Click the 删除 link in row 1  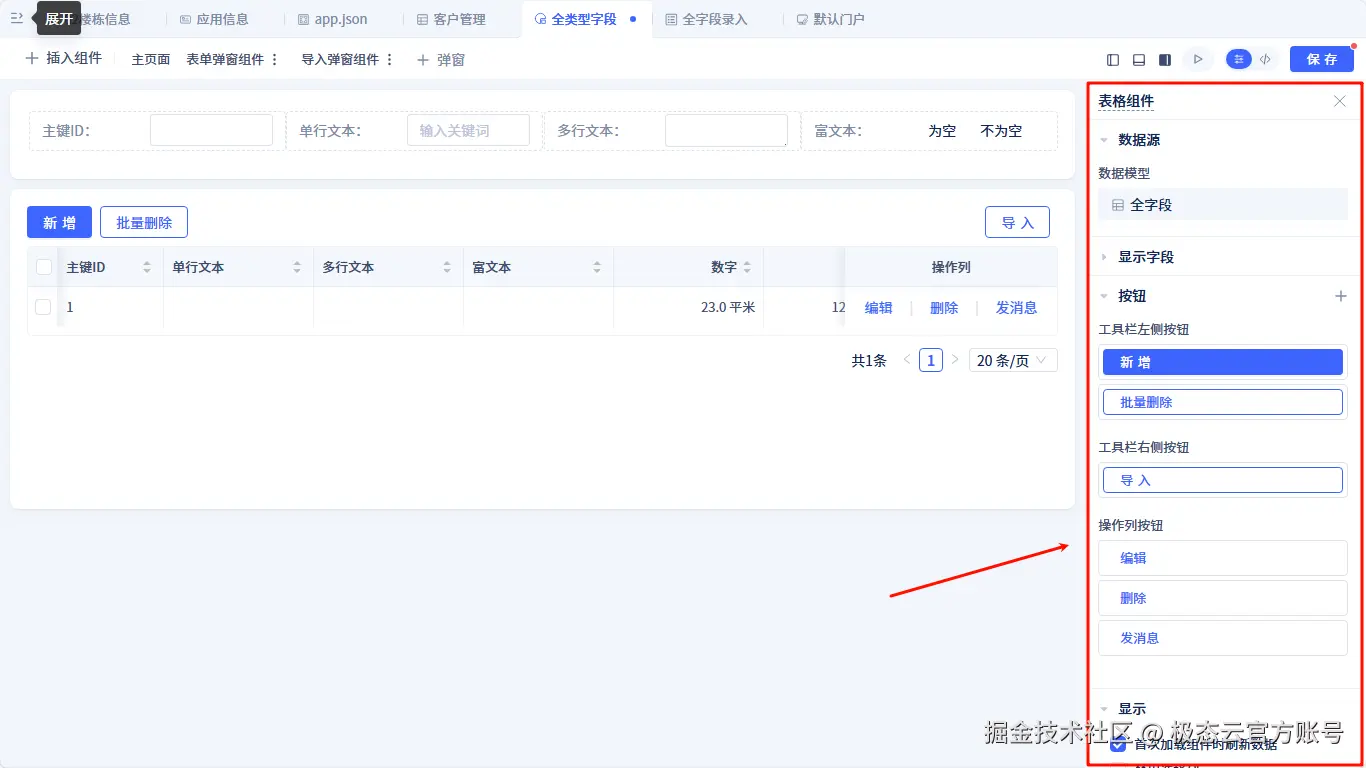944,308
